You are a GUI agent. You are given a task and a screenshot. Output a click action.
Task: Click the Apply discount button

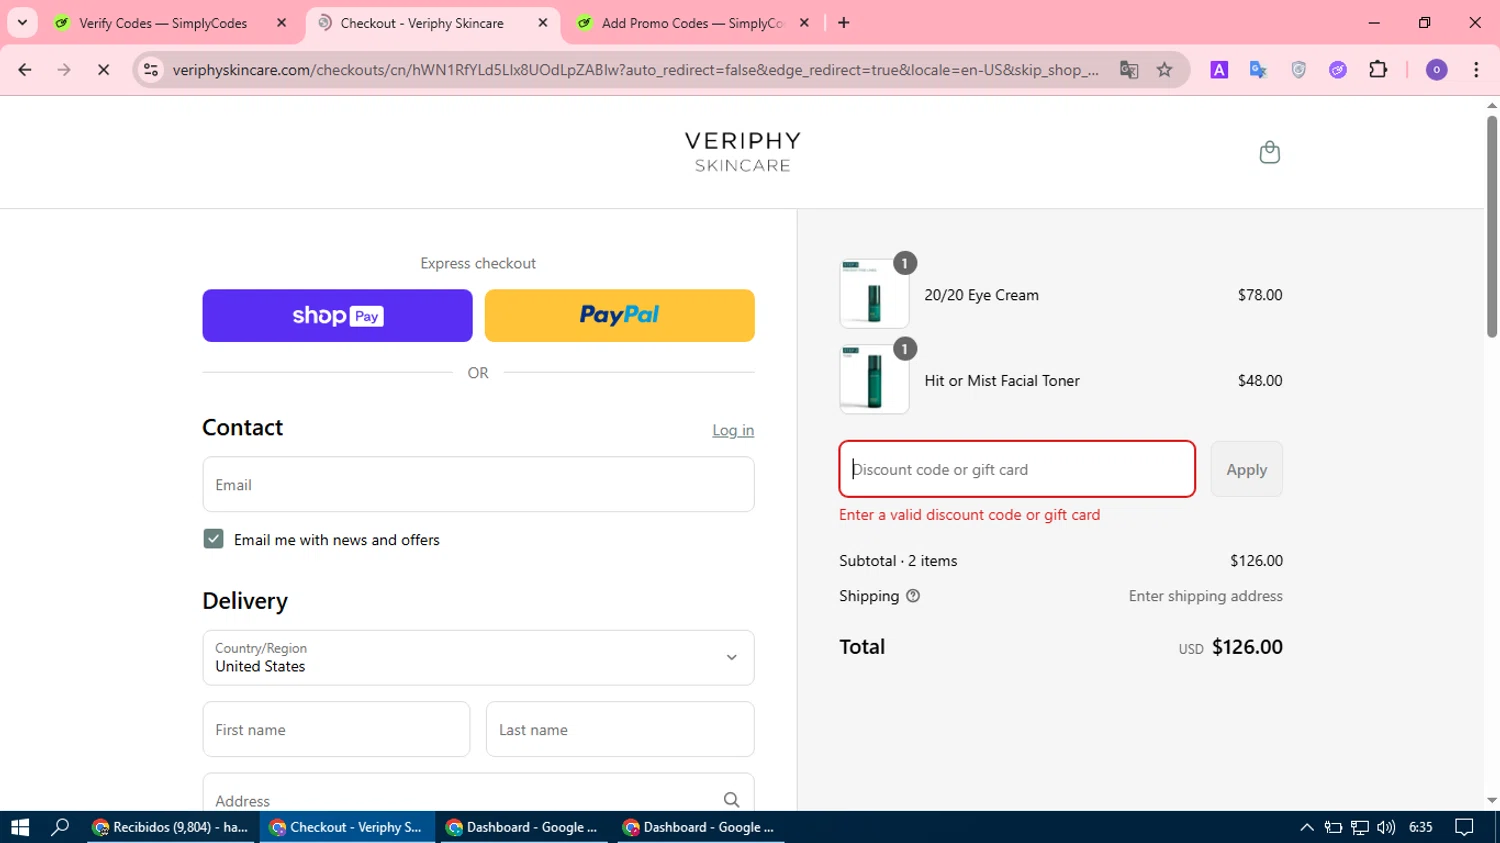point(1246,469)
